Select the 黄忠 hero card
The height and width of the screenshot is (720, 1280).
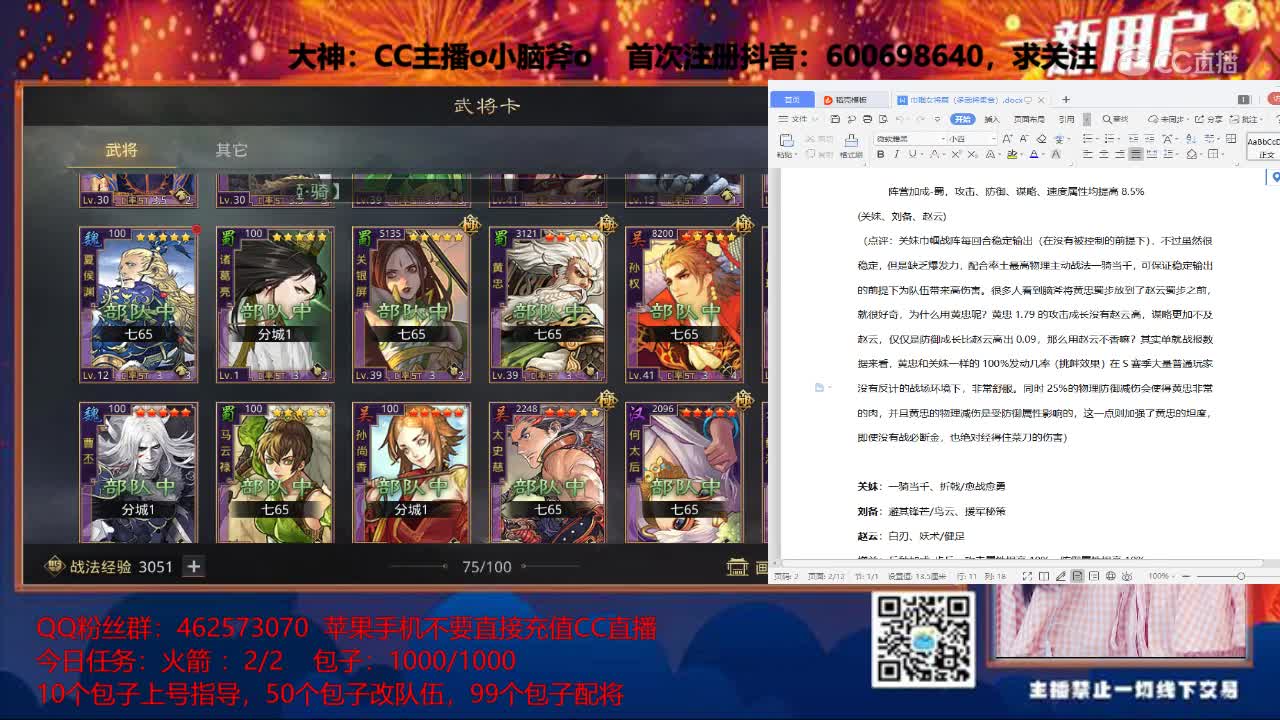[x=548, y=305]
